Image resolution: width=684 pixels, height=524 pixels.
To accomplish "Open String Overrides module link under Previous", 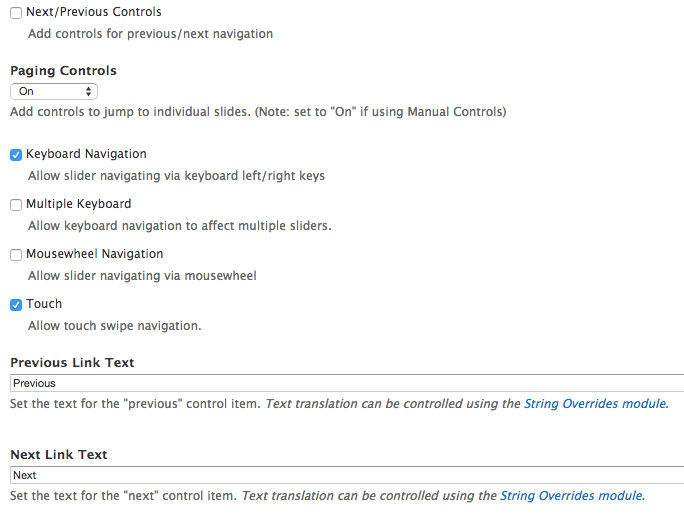I will tap(595, 404).
